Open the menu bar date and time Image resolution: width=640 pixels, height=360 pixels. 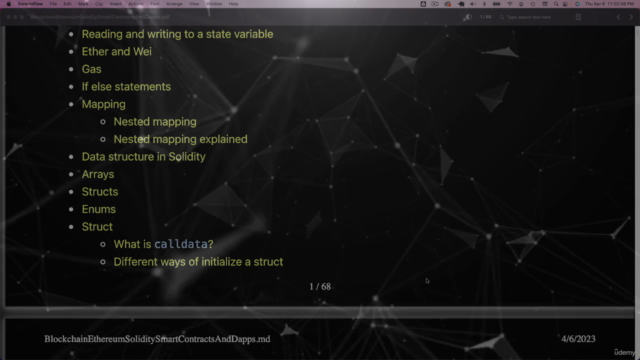pos(609,4)
